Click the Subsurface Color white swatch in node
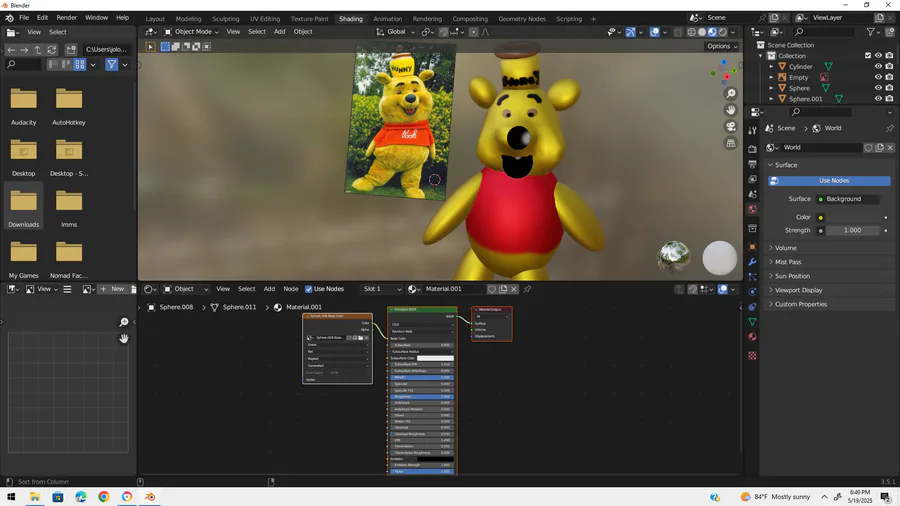This screenshot has width=900, height=506. click(x=435, y=358)
